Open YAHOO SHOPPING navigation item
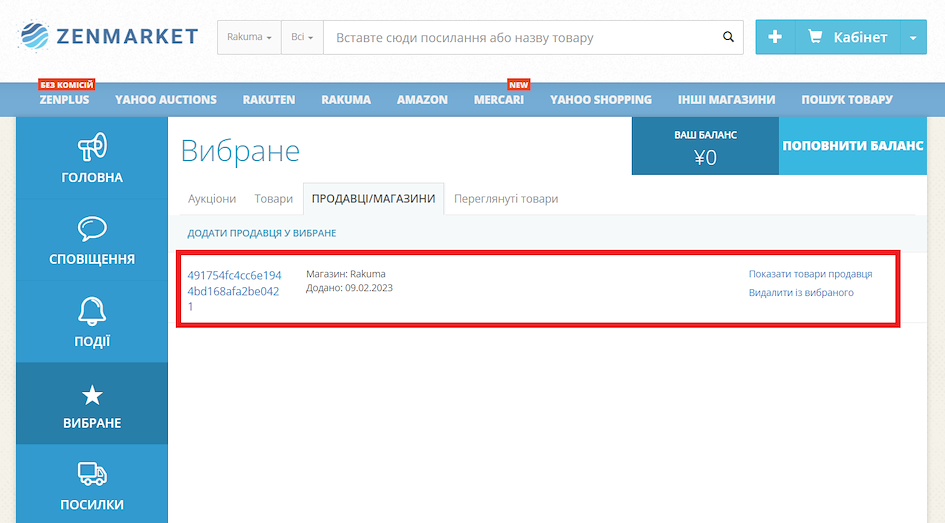The height and width of the screenshot is (523, 945). [x=600, y=99]
